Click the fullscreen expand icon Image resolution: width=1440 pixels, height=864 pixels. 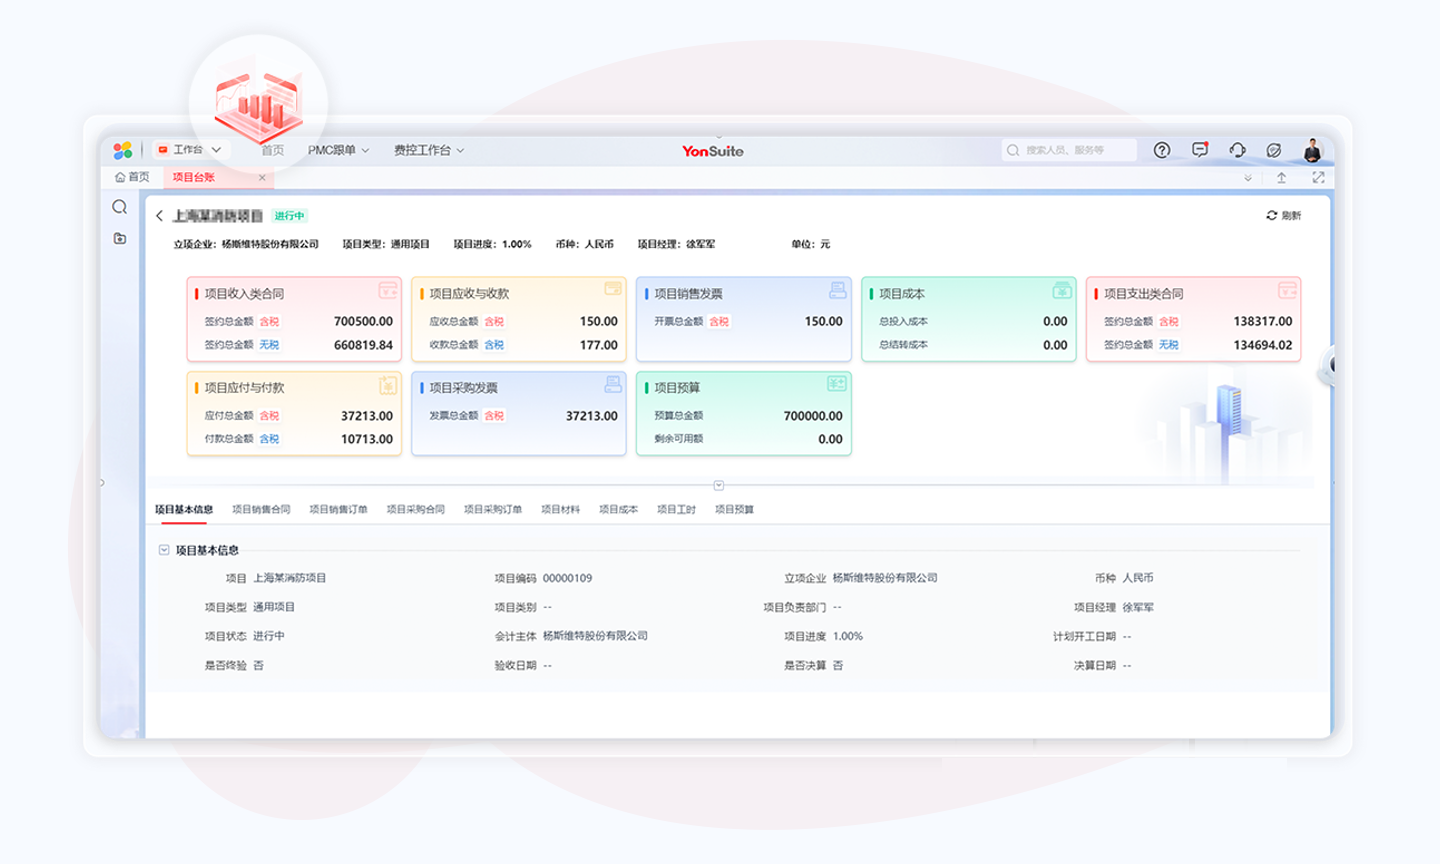coord(1318,178)
